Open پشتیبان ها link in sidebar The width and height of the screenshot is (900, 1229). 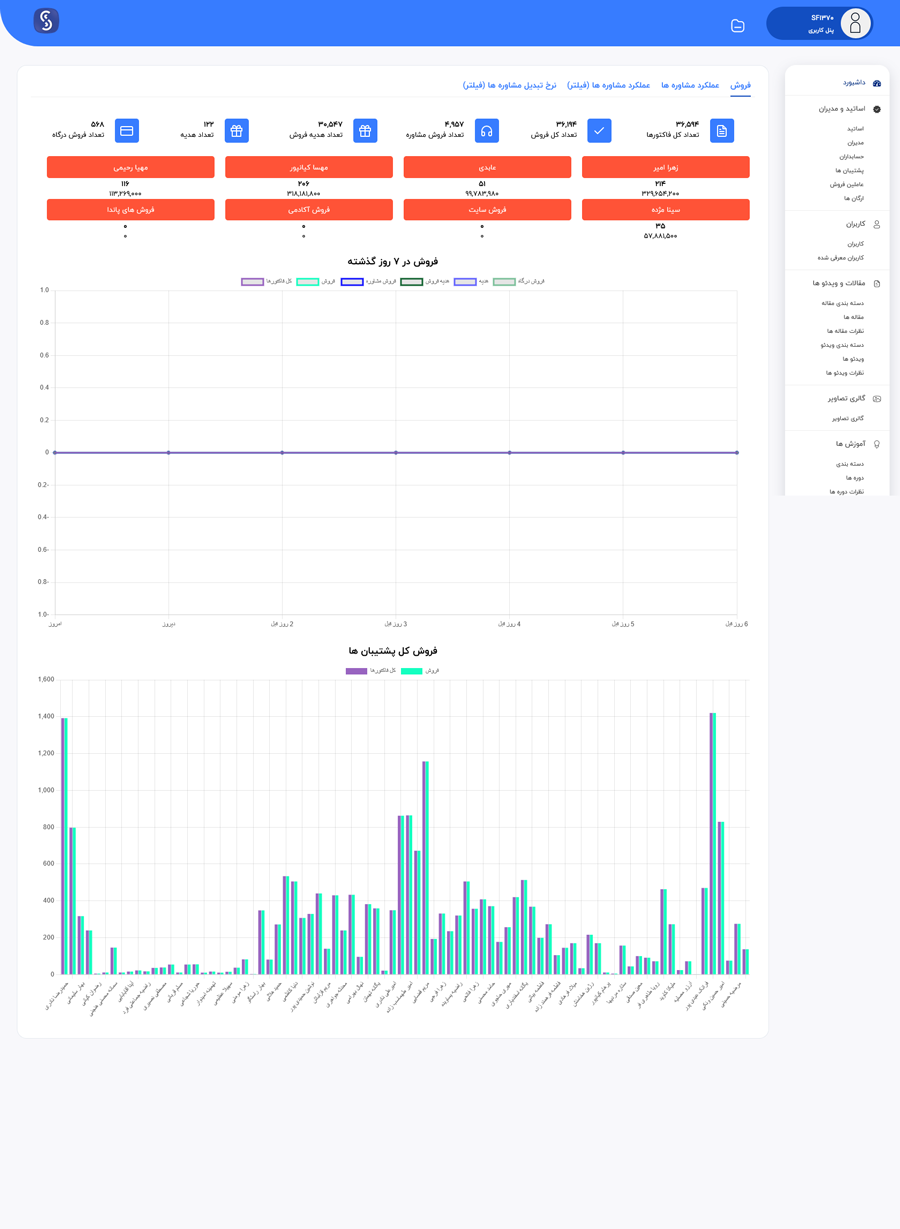pos(850,171)
